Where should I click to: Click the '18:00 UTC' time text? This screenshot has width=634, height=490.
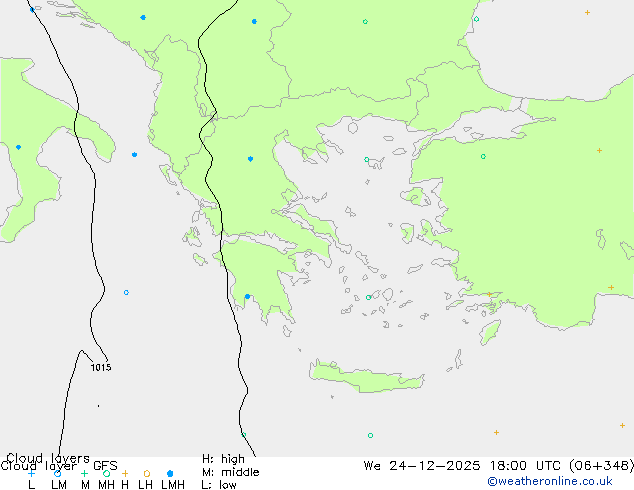[528, 466]
